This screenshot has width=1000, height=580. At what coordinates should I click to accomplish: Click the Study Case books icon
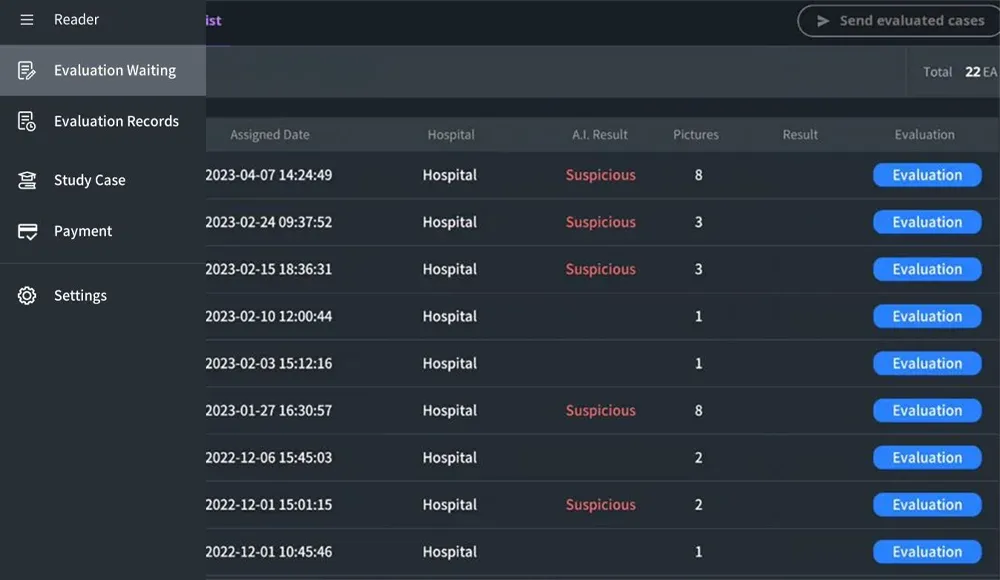27,181
